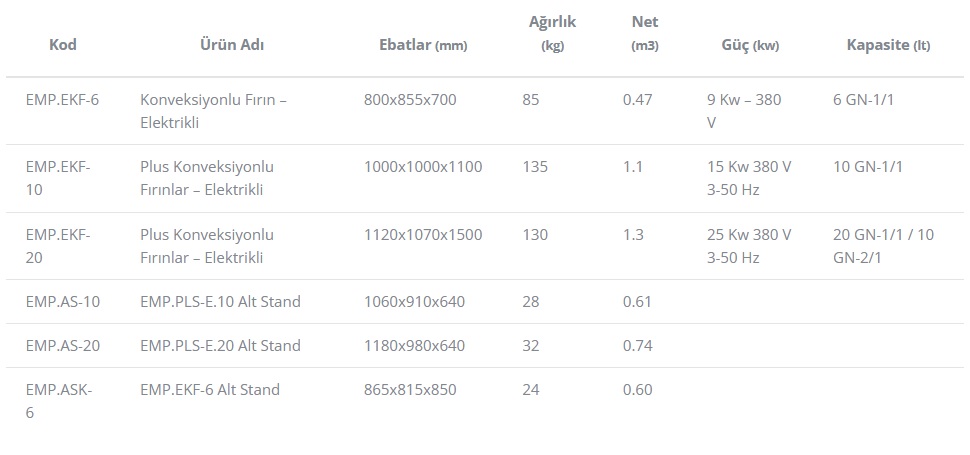Screen dimensions: 970x455
Task: Click EMP.PLS-E.20 Alt Stand product name
Action: coord(220,346)
